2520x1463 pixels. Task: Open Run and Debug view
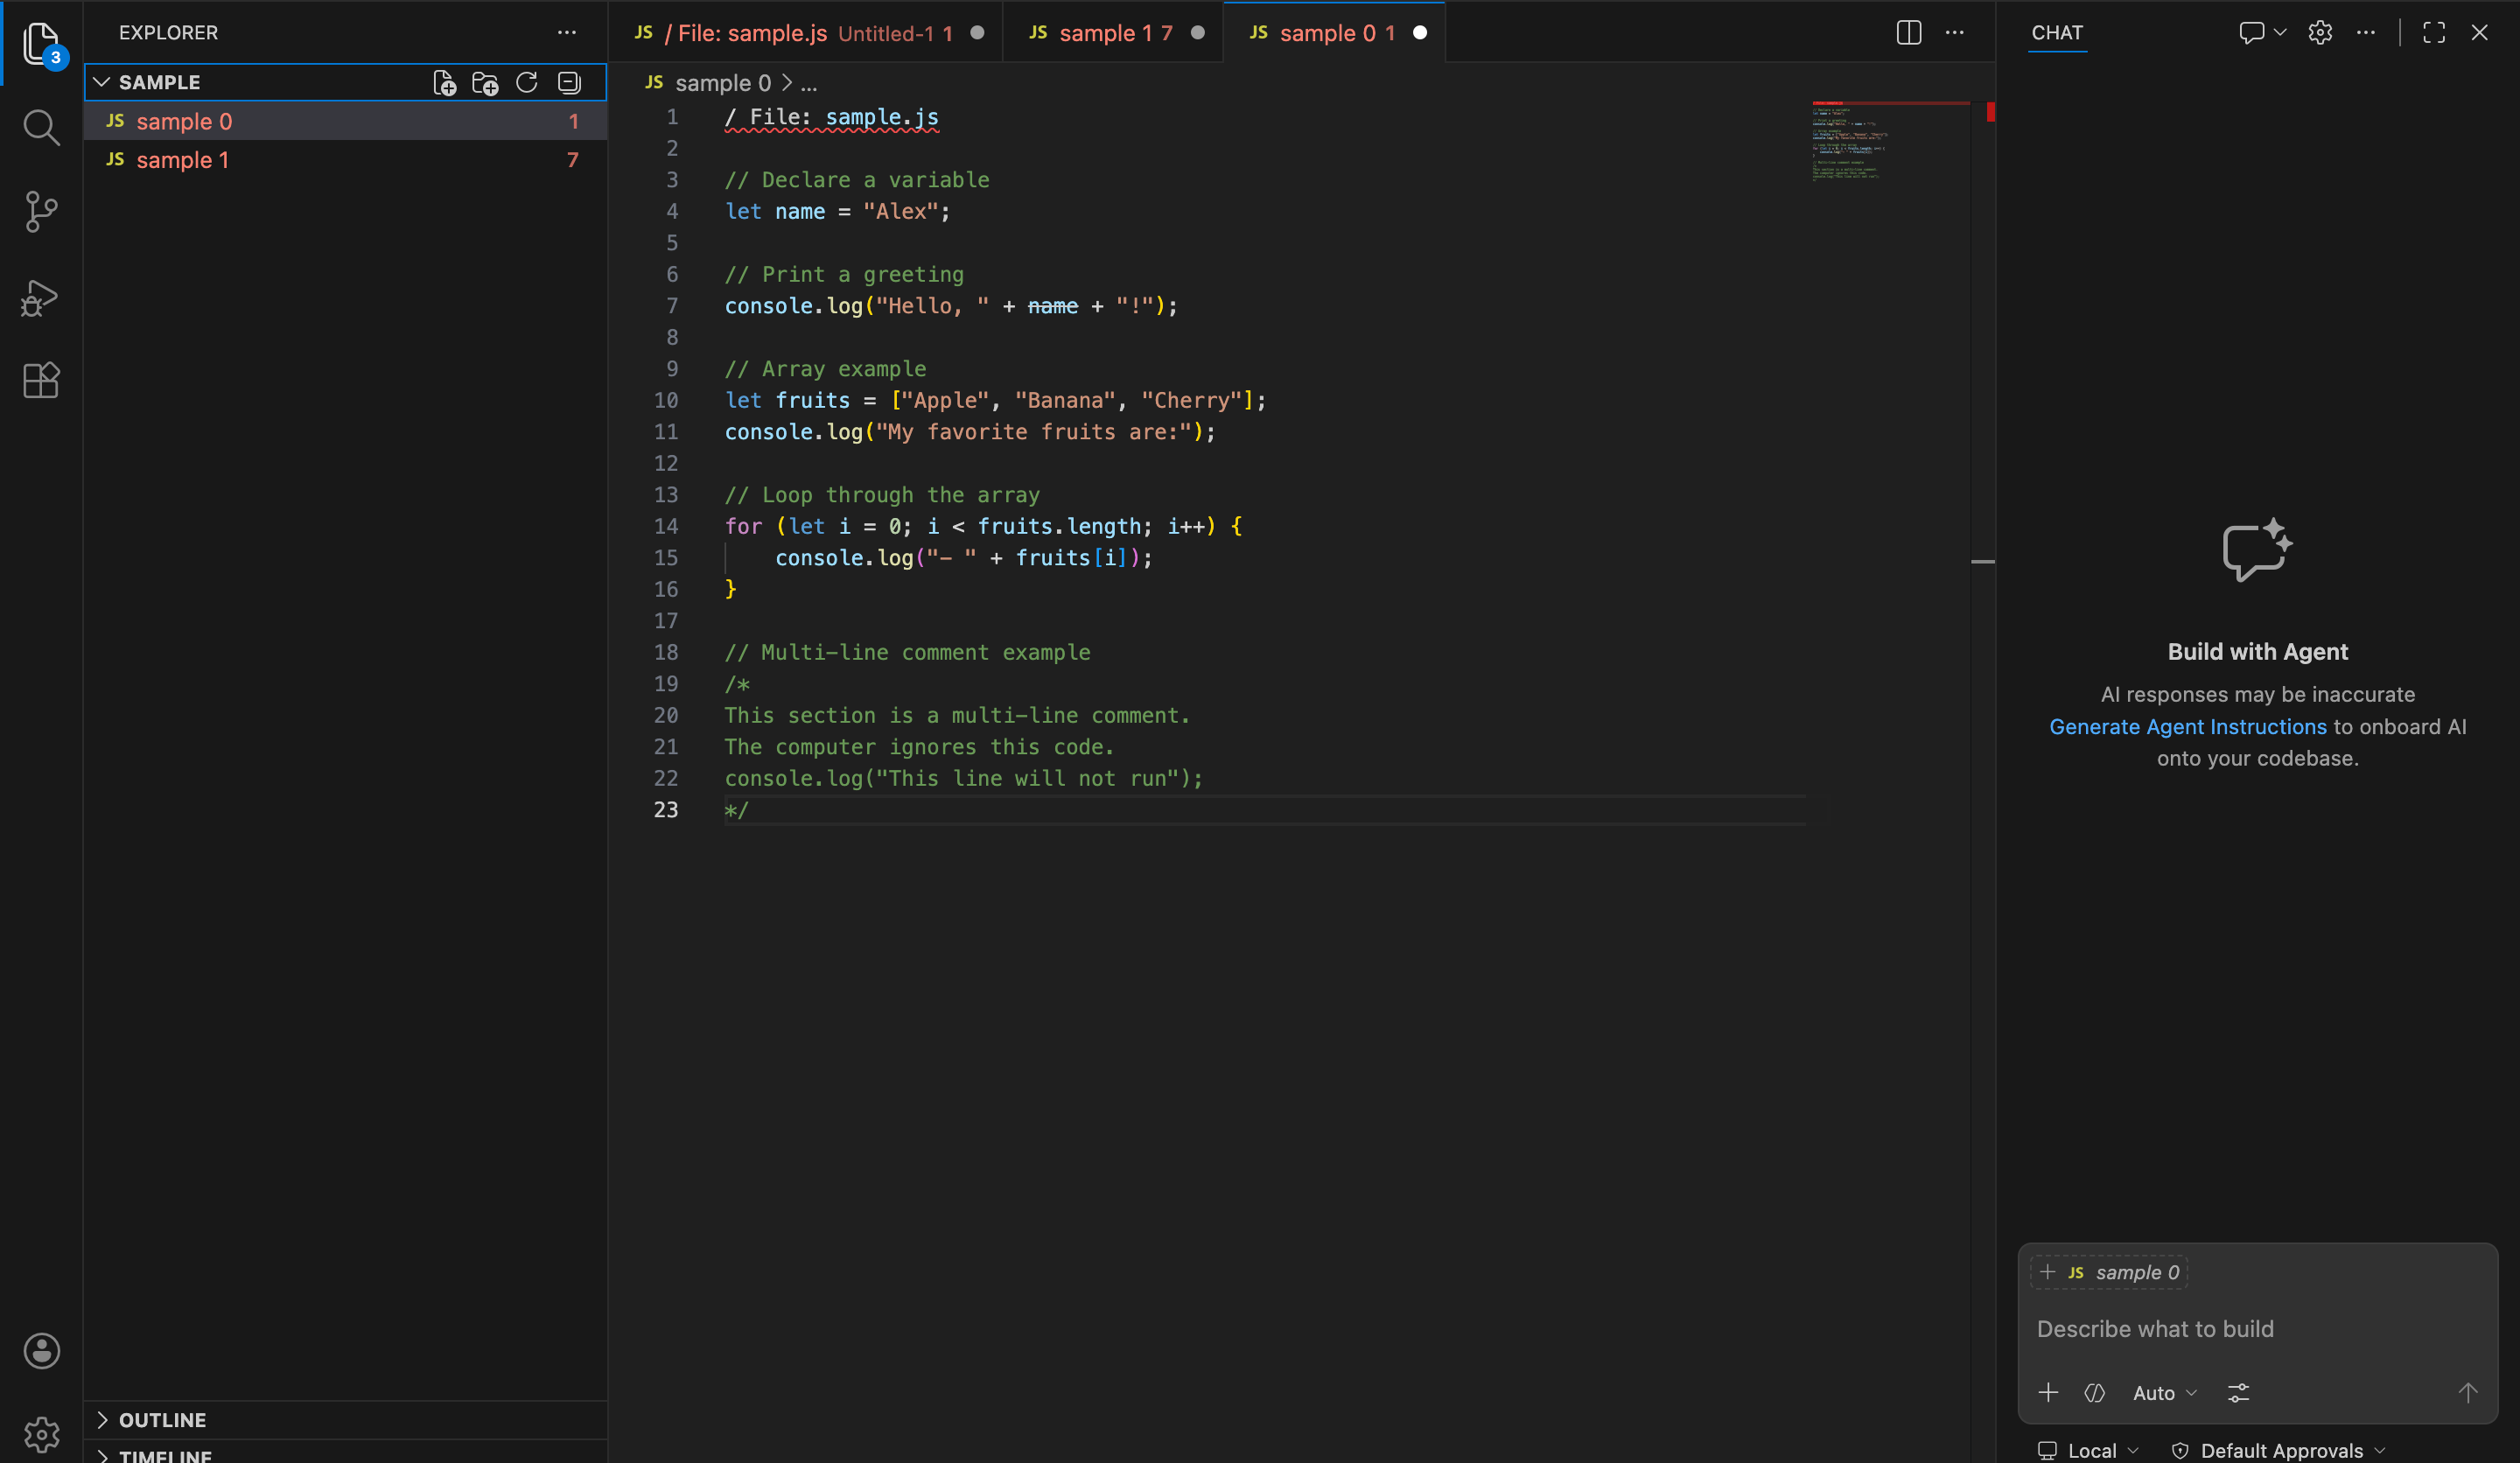[41, 297]
